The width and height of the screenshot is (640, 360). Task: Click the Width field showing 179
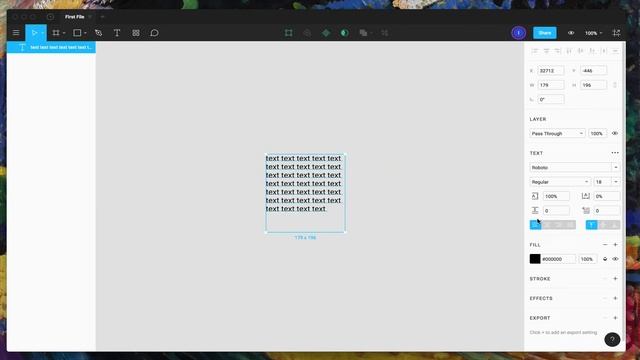point(551,85)
